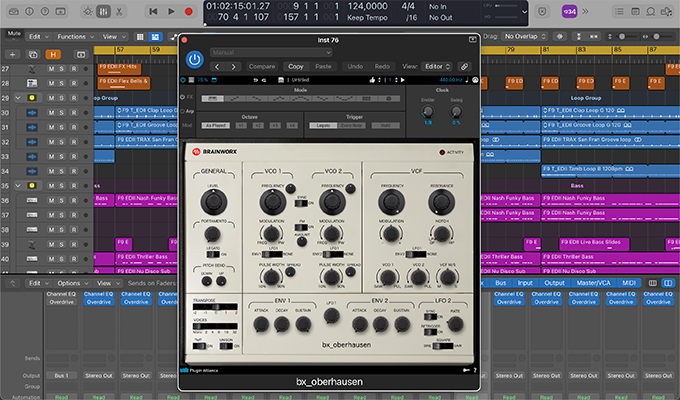Open the Functions menu in tracks area
This screenshot has width=680, height=400.
point(75,37)
